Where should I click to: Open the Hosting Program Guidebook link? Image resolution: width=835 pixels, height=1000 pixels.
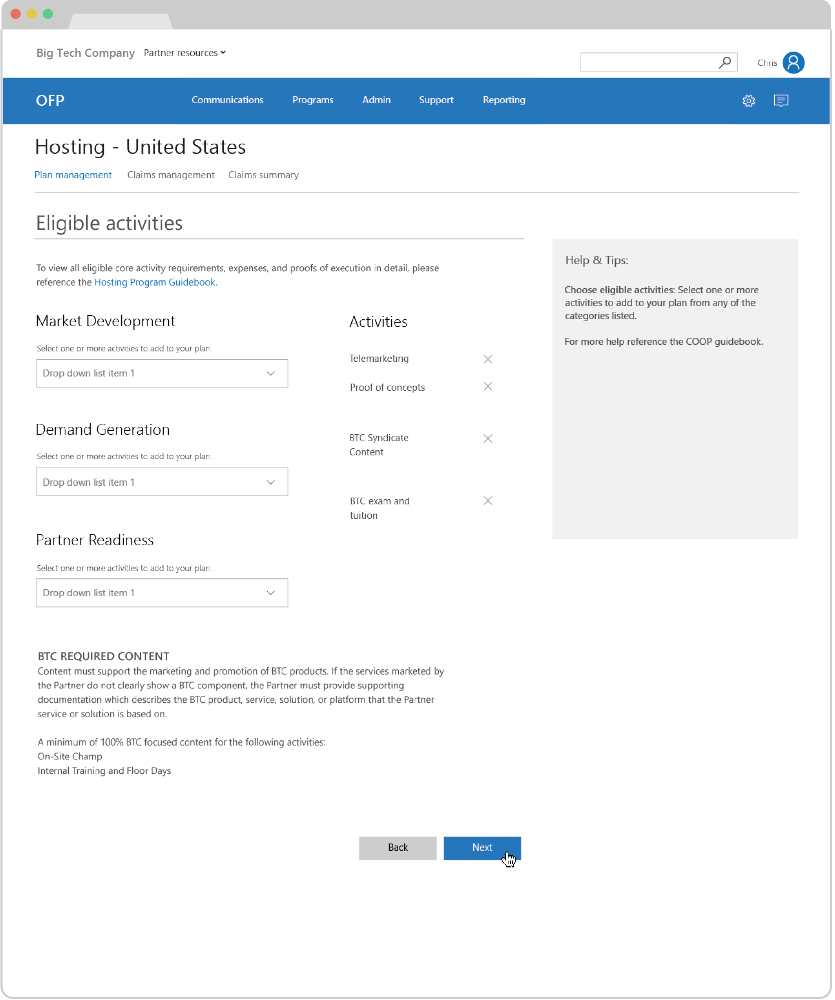155,283
